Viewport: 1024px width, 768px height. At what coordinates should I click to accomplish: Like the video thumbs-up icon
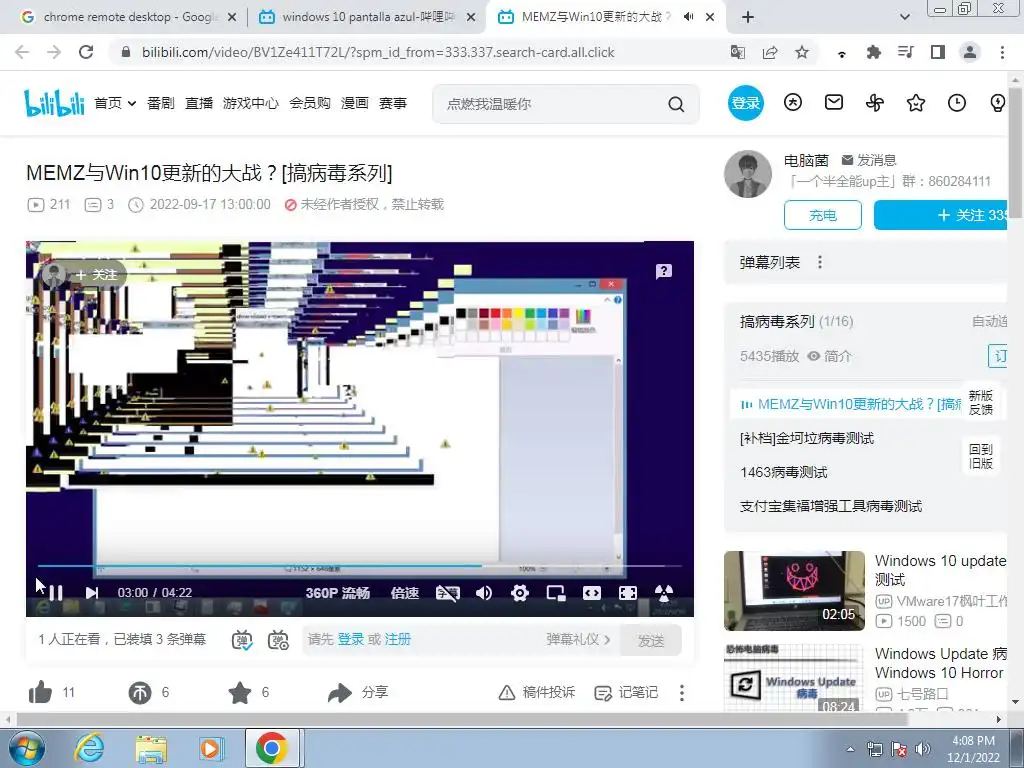(x=40, y=692)
